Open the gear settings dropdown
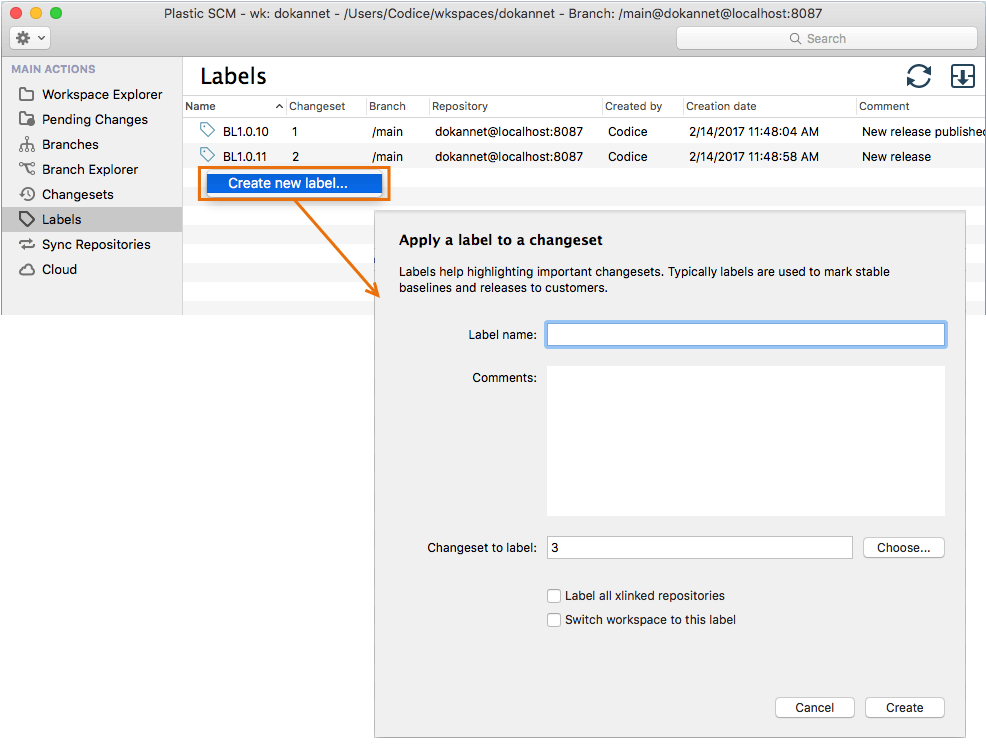Viewport: 986px width, 746px height. (x=30, y=38)
